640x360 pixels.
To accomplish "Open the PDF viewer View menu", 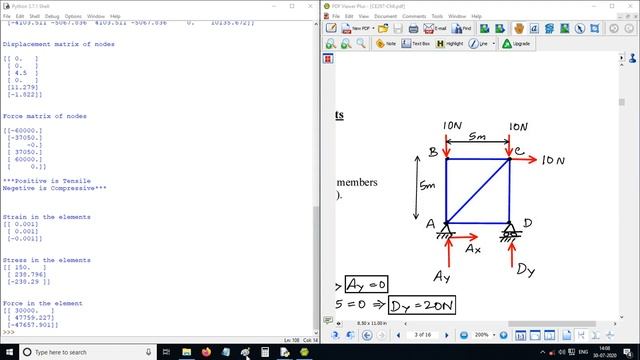I will click(363, 16).
